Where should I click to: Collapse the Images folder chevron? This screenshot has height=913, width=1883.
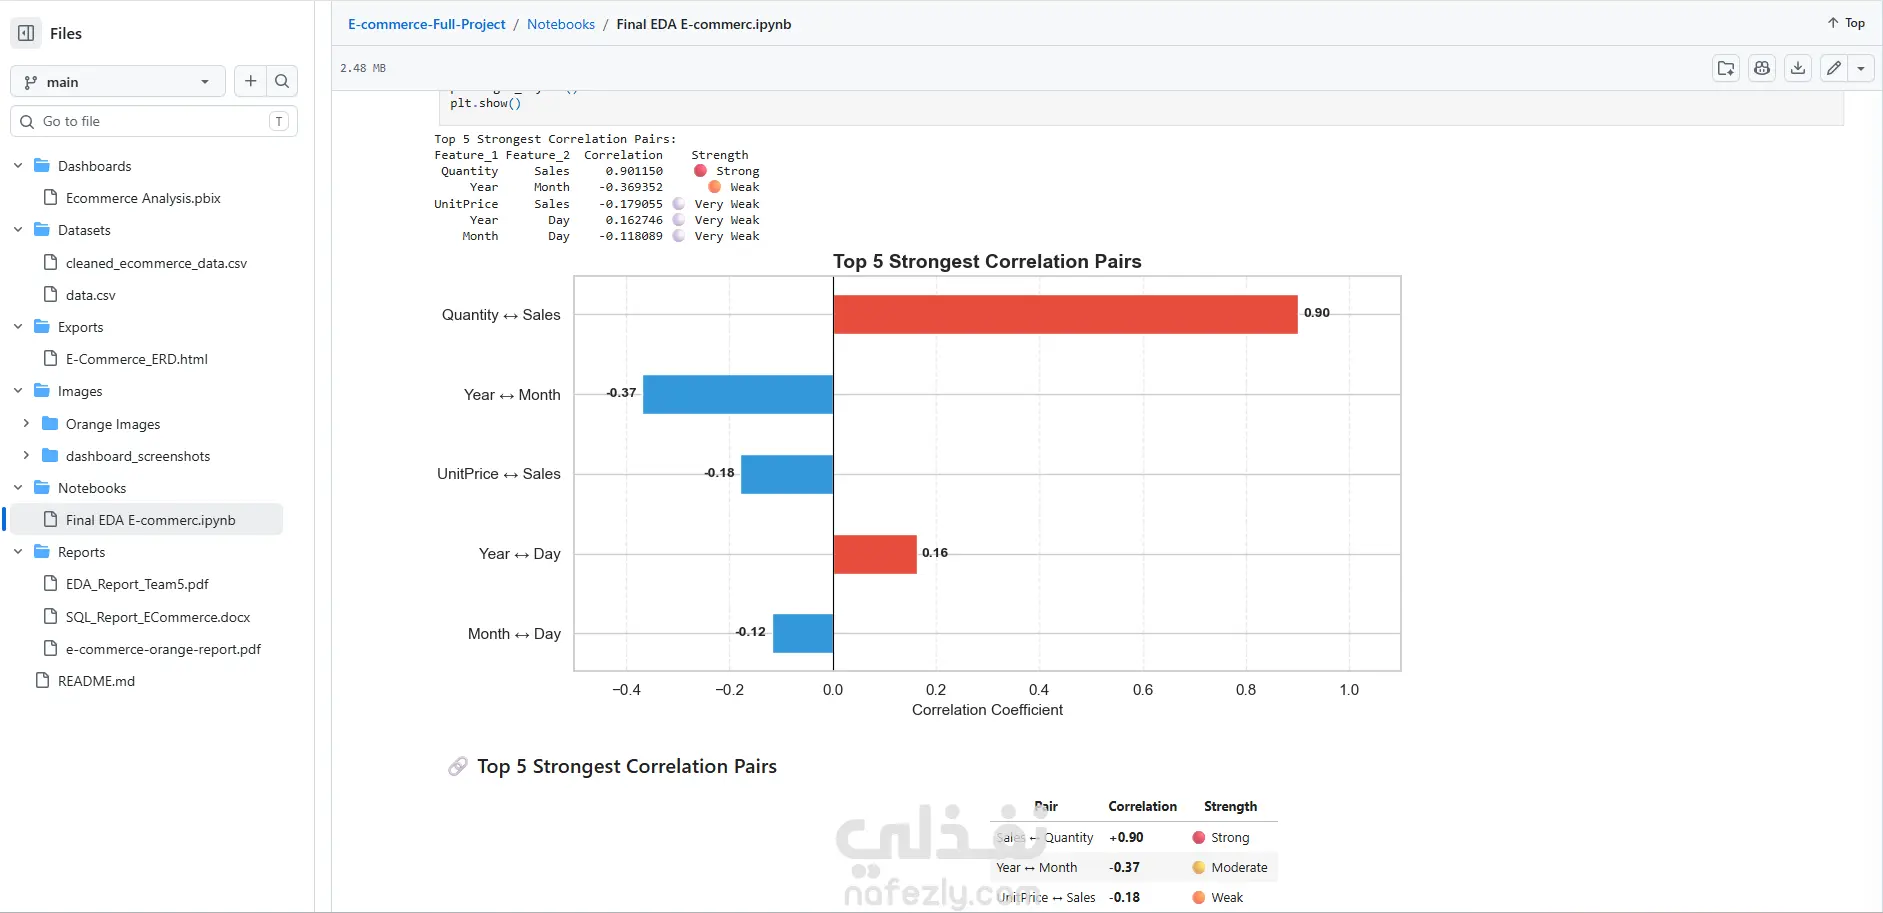coord(18,391)
